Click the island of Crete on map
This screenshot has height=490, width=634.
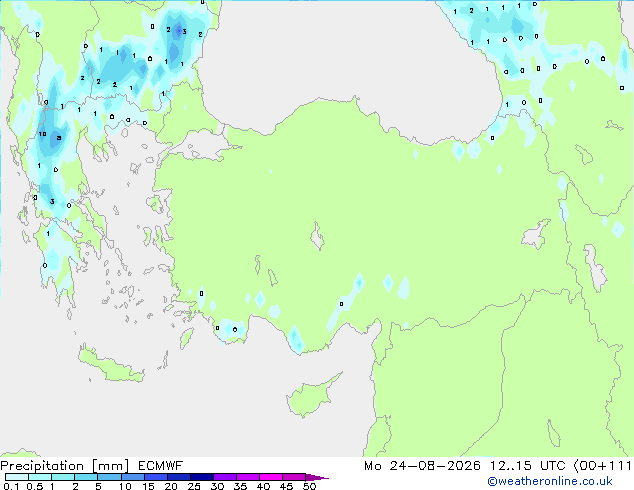[x=111, y=366]
